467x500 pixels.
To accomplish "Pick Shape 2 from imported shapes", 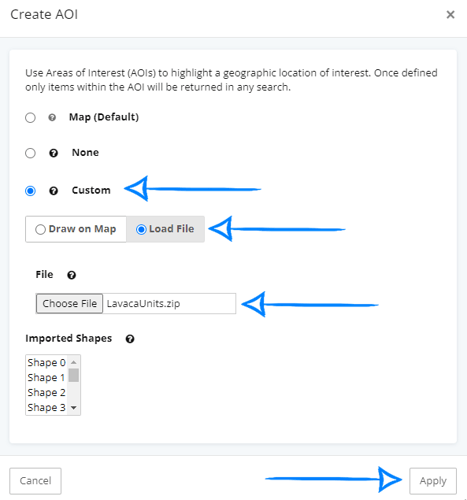I will (x=47, y=392).
